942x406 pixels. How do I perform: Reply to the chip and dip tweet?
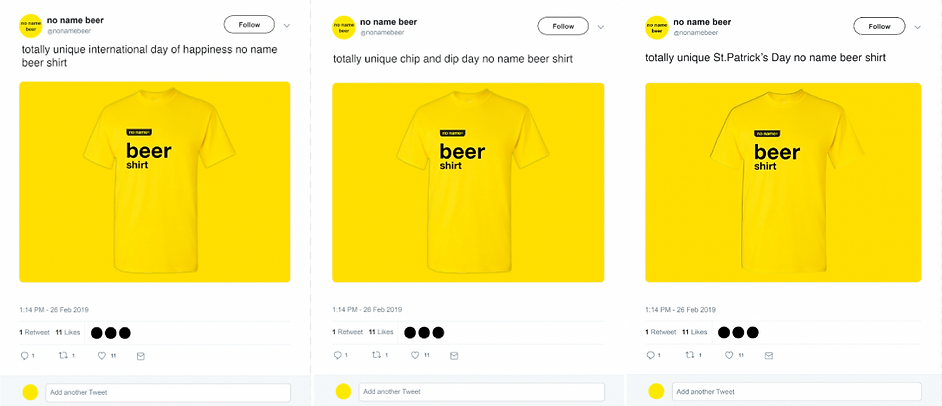pos(338,356)
